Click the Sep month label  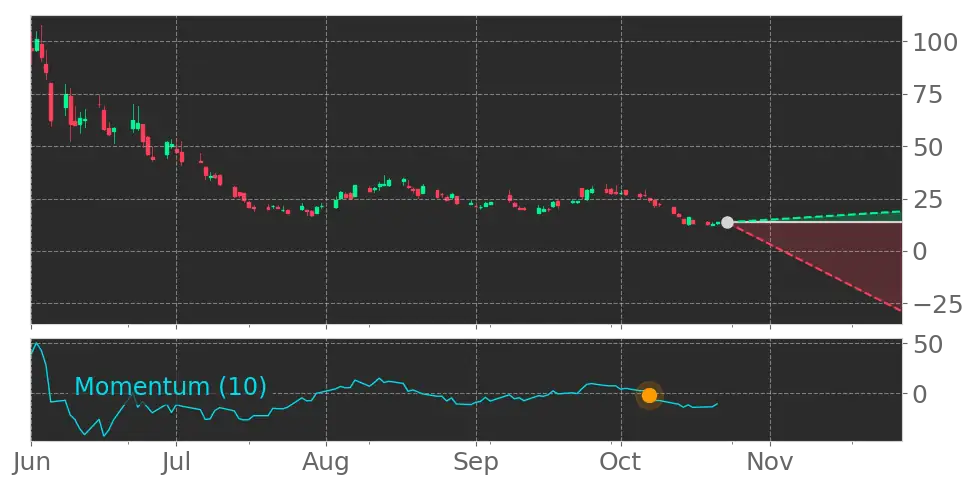[x=477, y=464]
